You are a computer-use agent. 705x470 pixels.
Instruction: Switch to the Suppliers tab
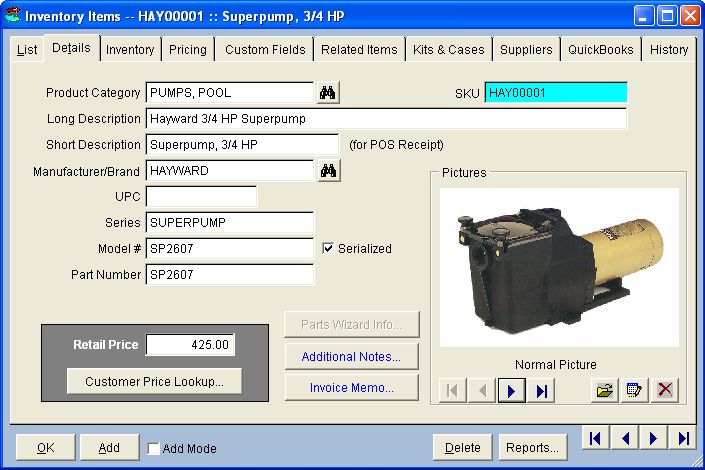coord(526,49)
